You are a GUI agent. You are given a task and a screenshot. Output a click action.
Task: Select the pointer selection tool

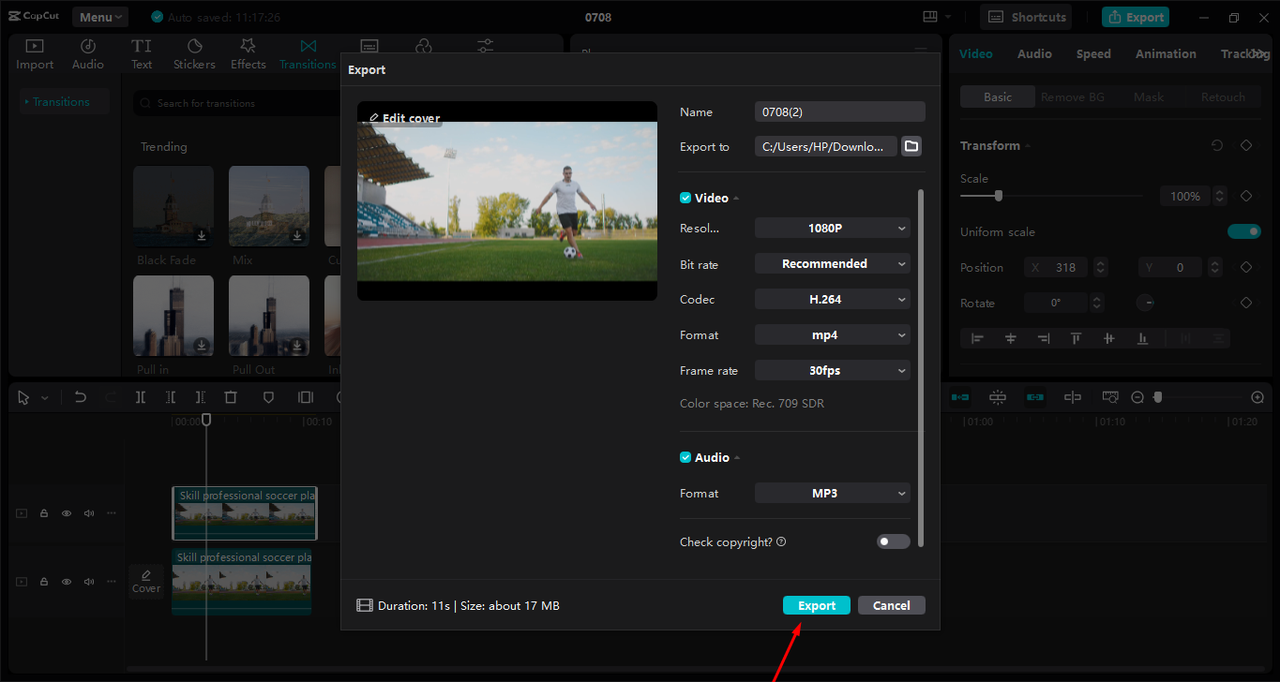click(24, 397)
